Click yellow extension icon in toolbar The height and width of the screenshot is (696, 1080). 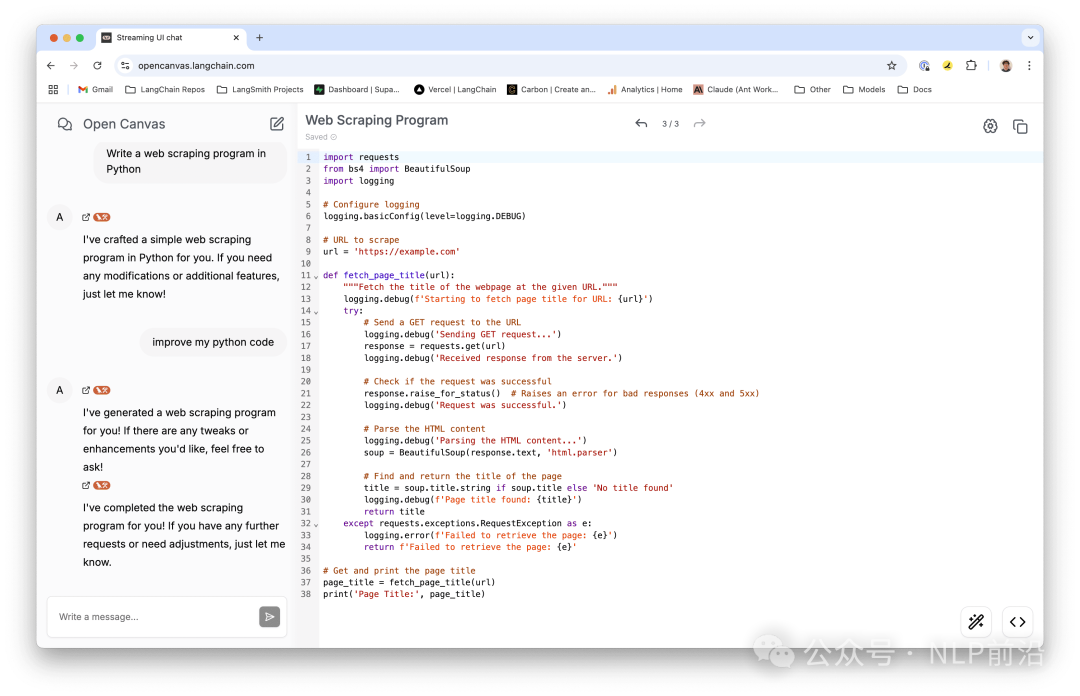948,65
